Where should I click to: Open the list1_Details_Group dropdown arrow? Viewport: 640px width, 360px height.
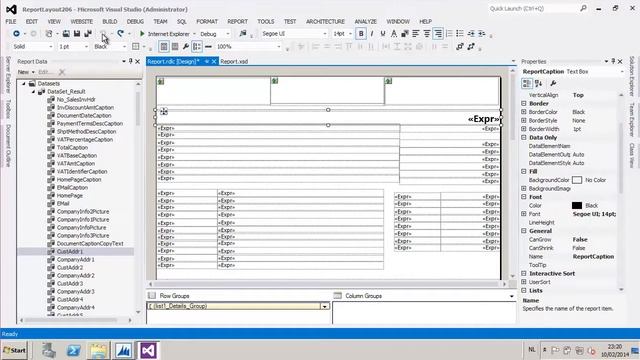click(x=324, y=306)
